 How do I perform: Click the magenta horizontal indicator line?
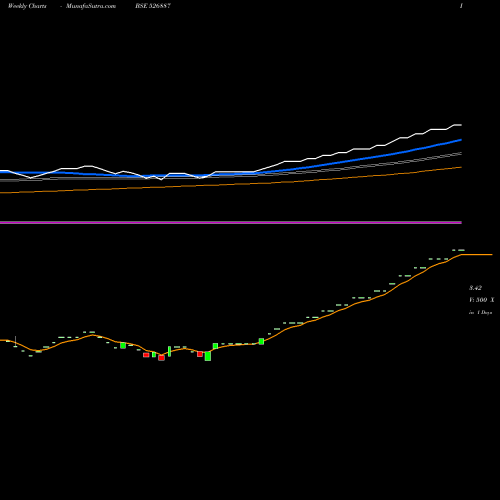[x=231, y=222]
